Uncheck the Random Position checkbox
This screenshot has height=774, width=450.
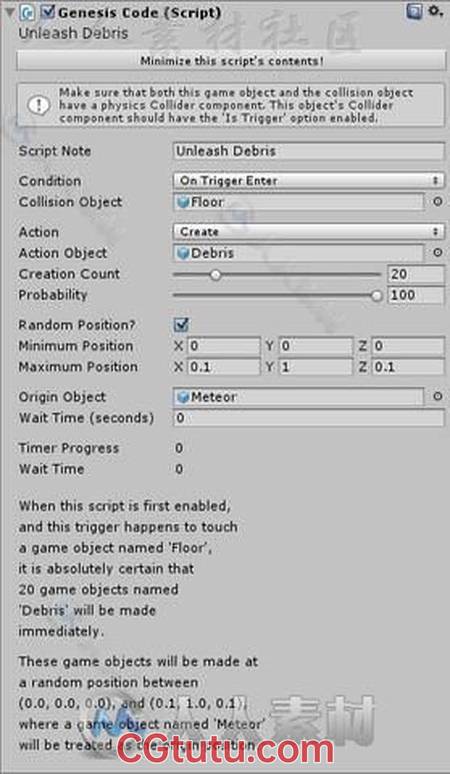coord(181,325)
